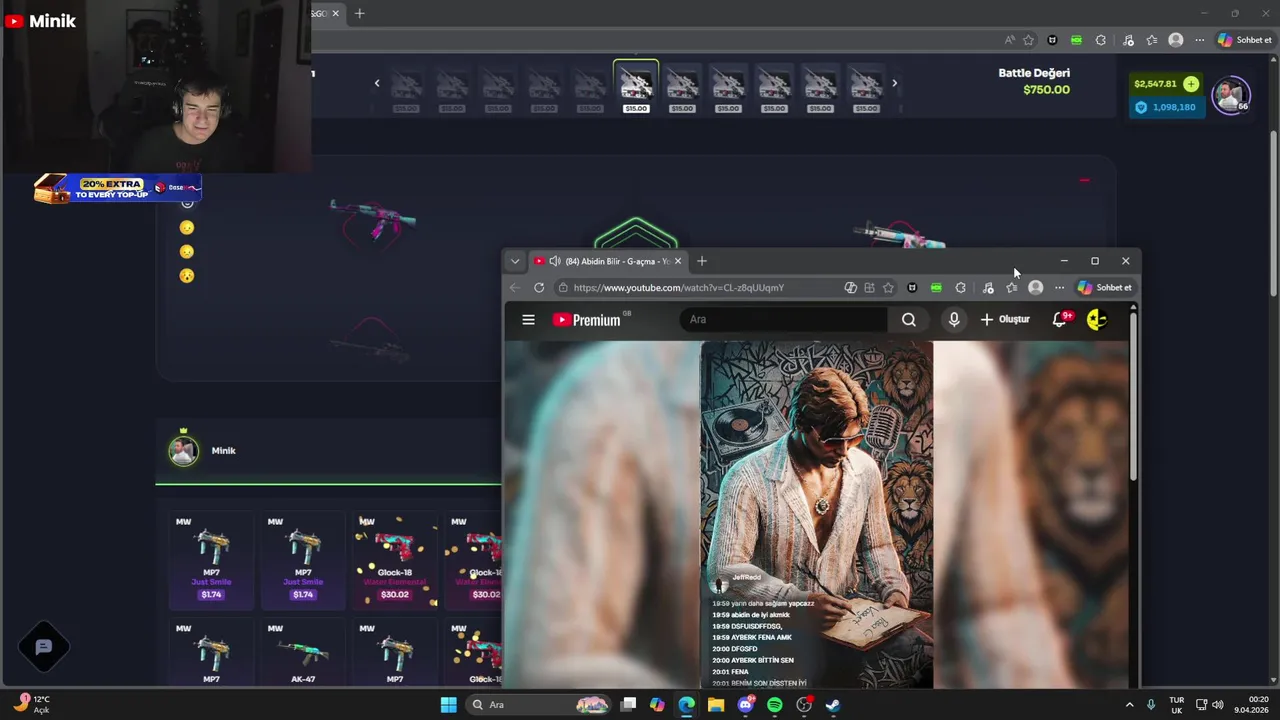Open media control icon in YouTube window toolbar
Viewport: 1280px width, 720px height.
987,288
